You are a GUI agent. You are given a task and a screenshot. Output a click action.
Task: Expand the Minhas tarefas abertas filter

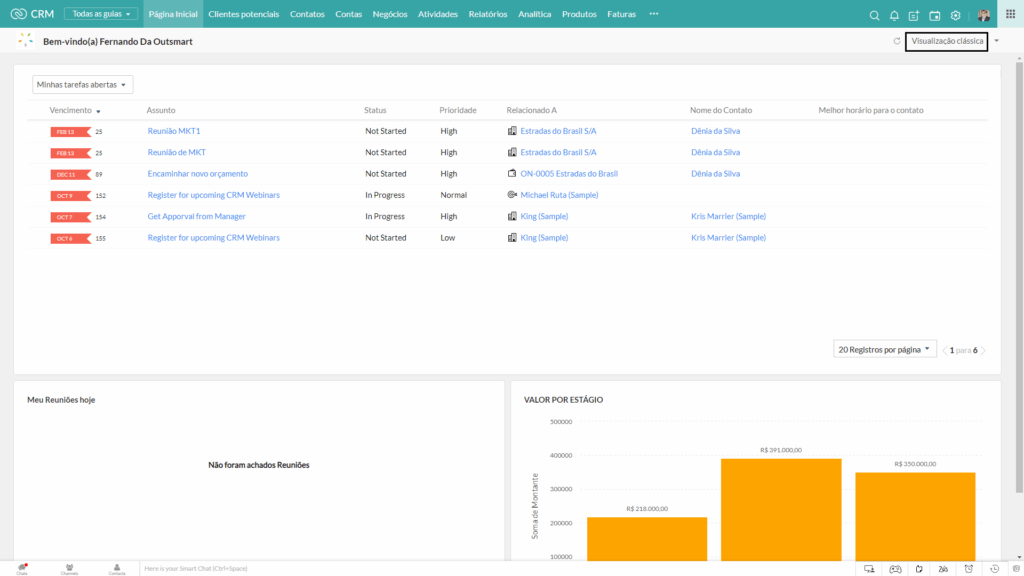[82, 84]
